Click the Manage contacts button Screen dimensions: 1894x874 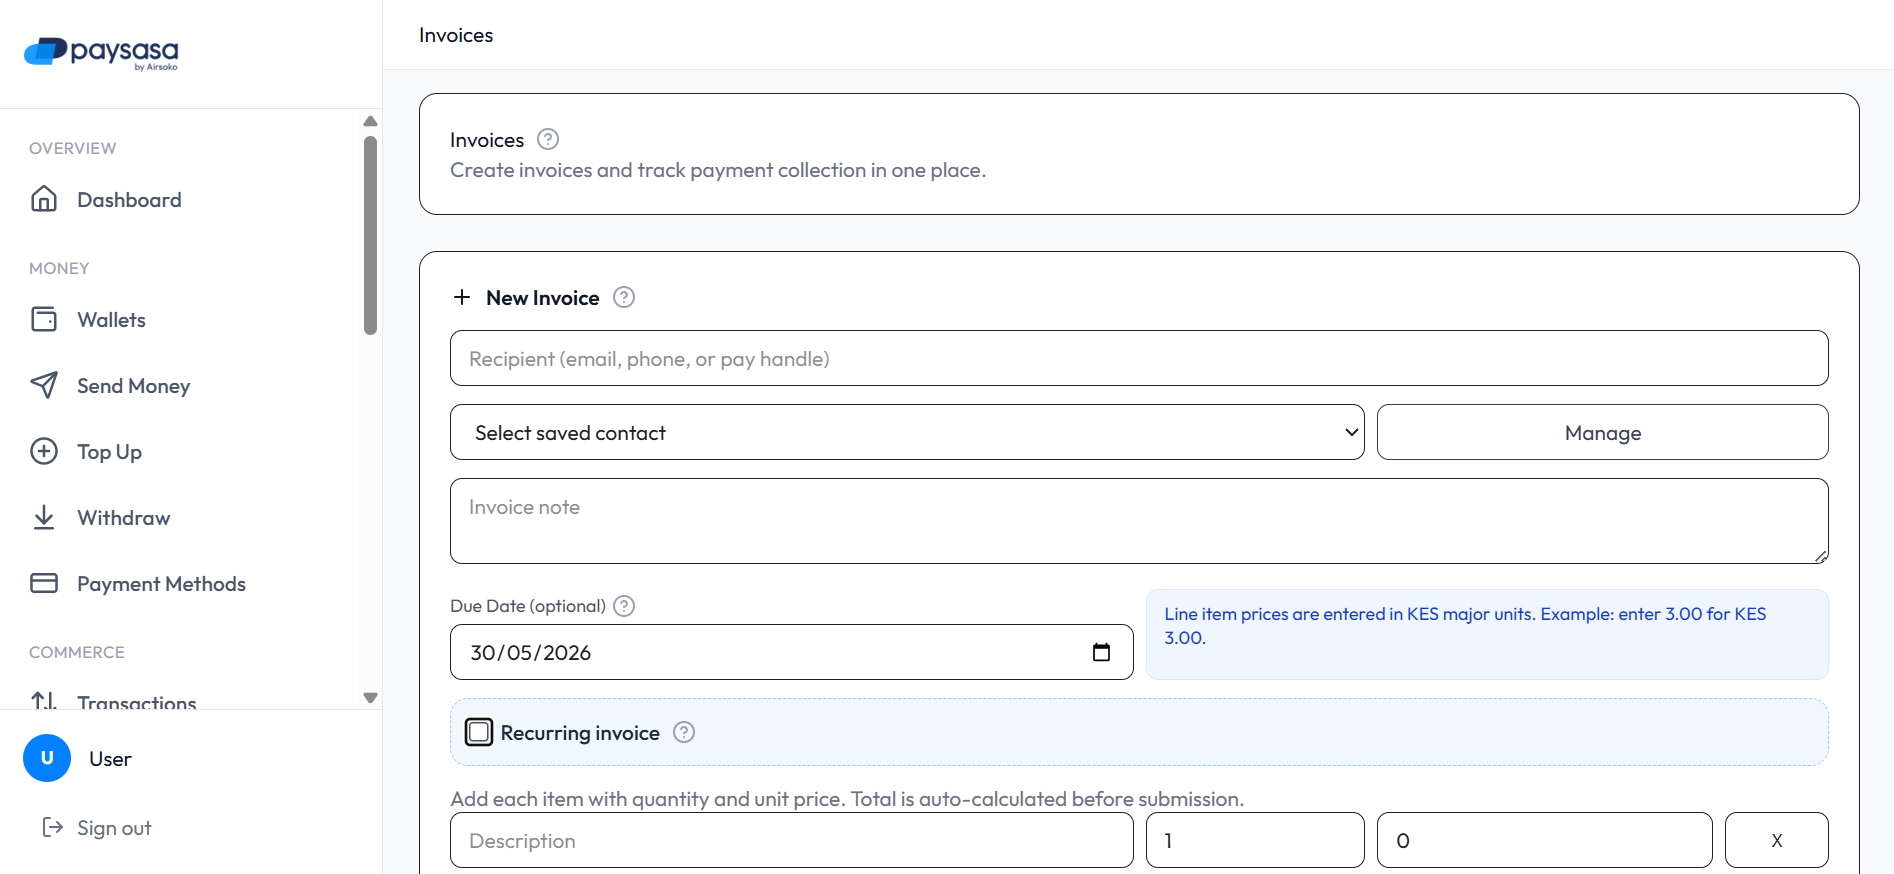(1603, 432)
